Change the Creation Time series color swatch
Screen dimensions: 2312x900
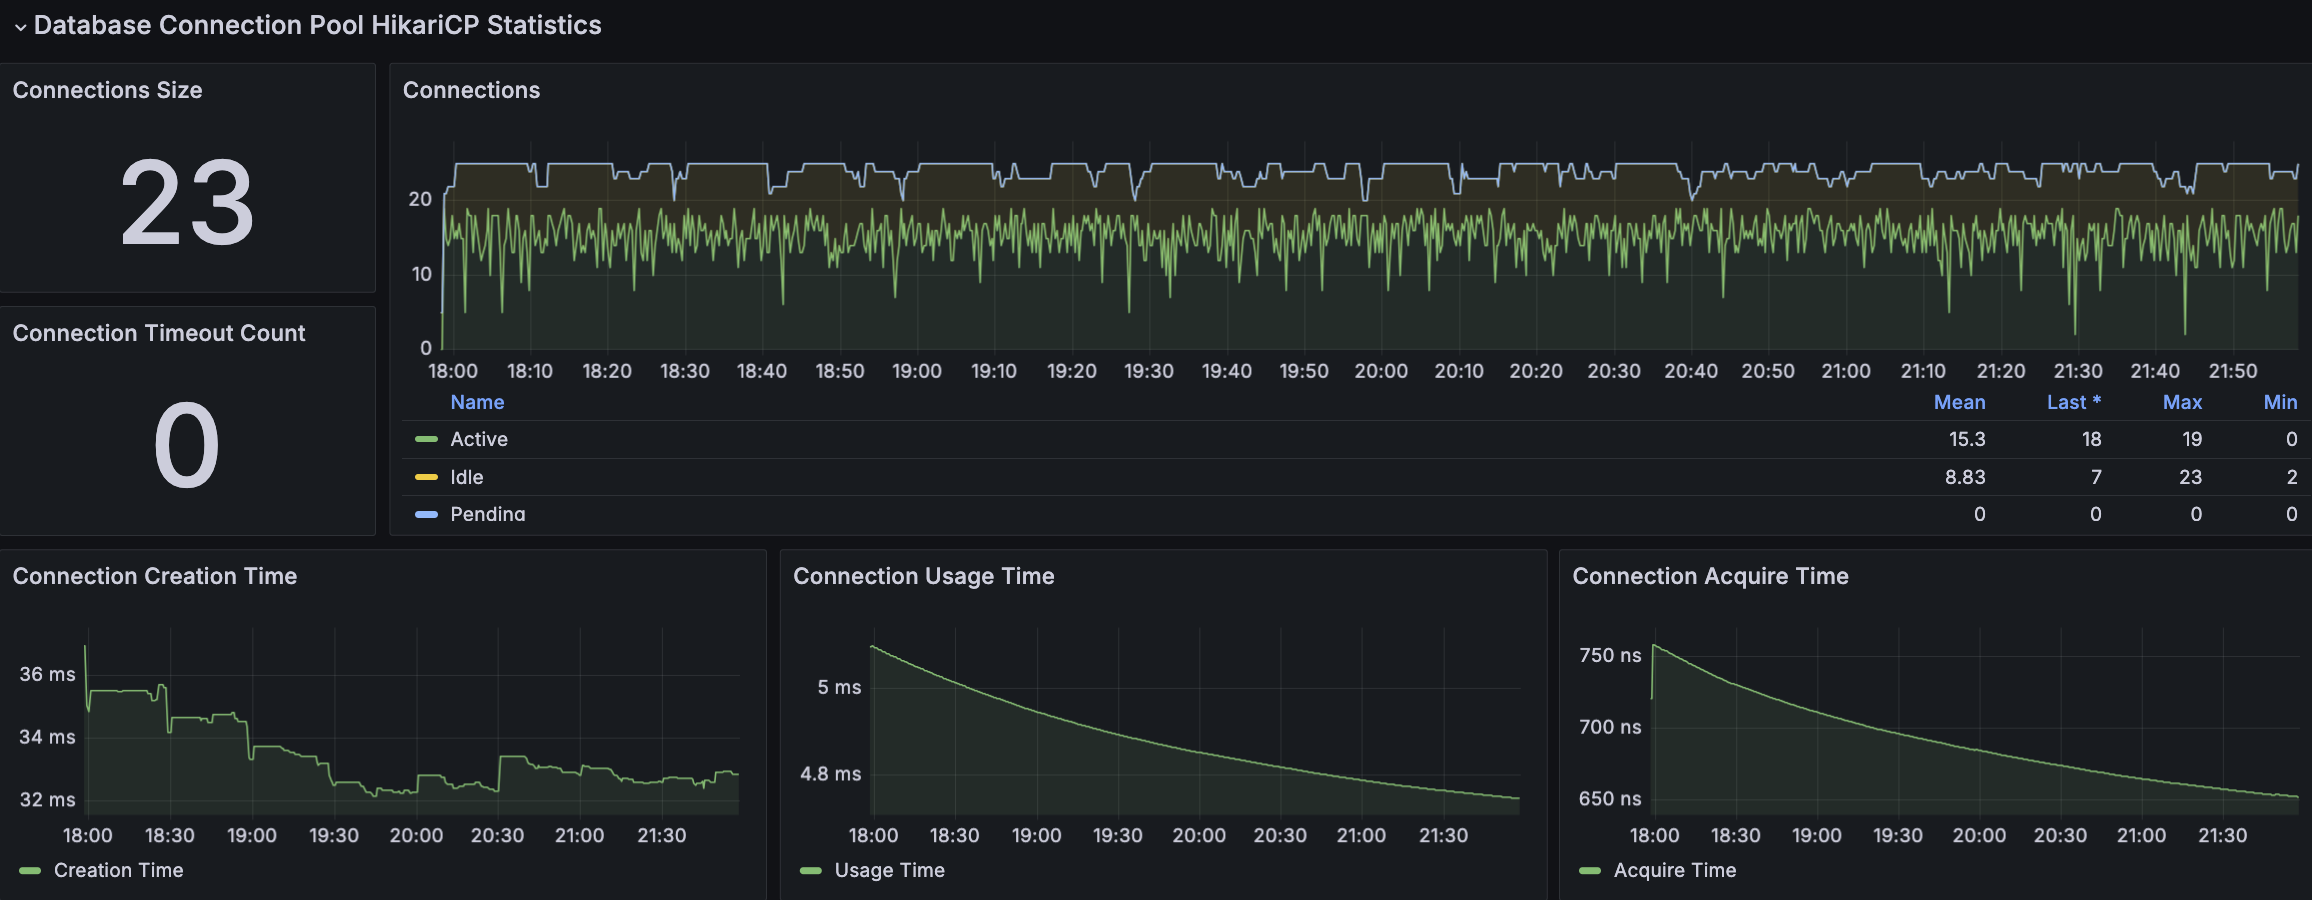coord(30,871)
